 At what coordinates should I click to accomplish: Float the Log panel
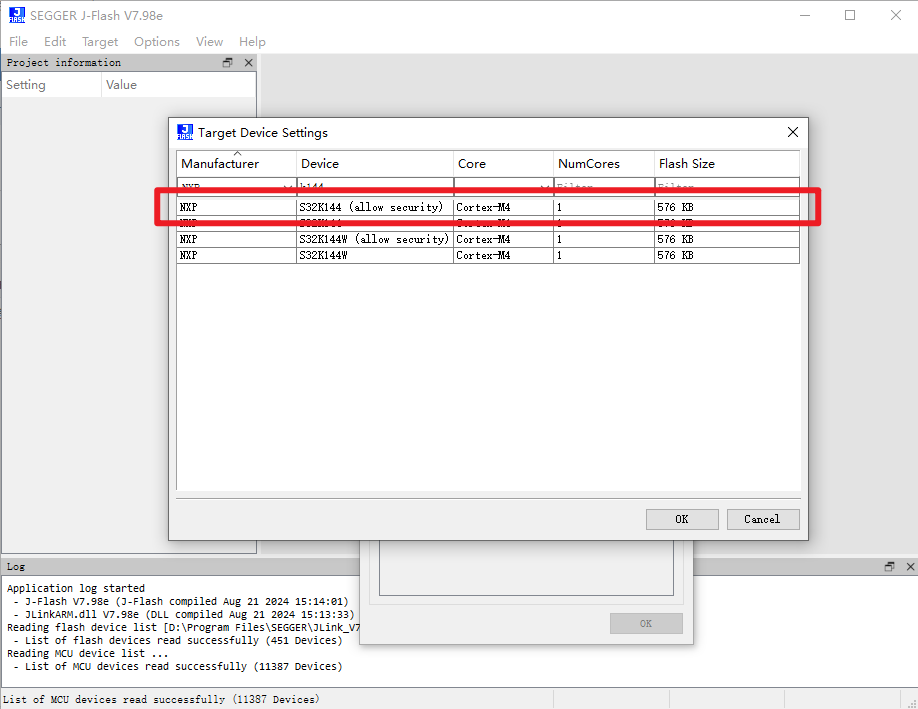(x=889, y=567)
